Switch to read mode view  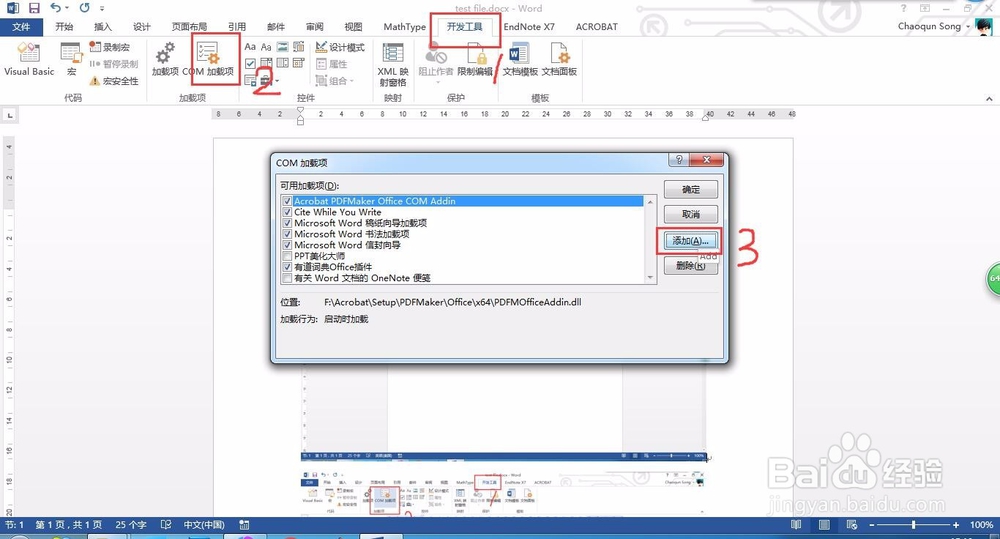[796, 524]
